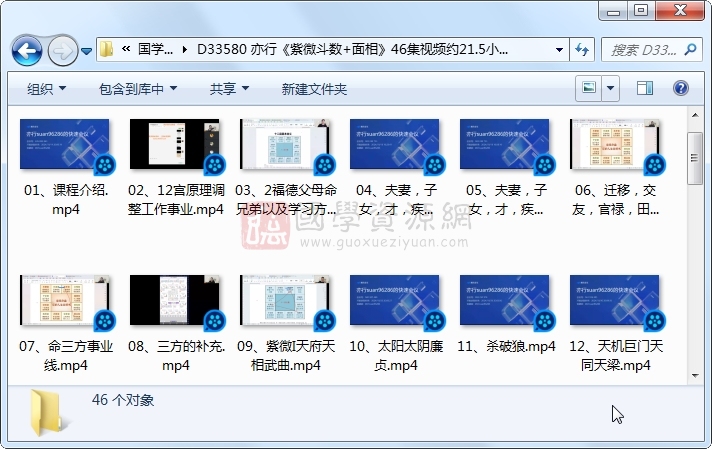Change the view with the view icon
This screenshot has width=712, height=449.
click(x=589, y=87)
